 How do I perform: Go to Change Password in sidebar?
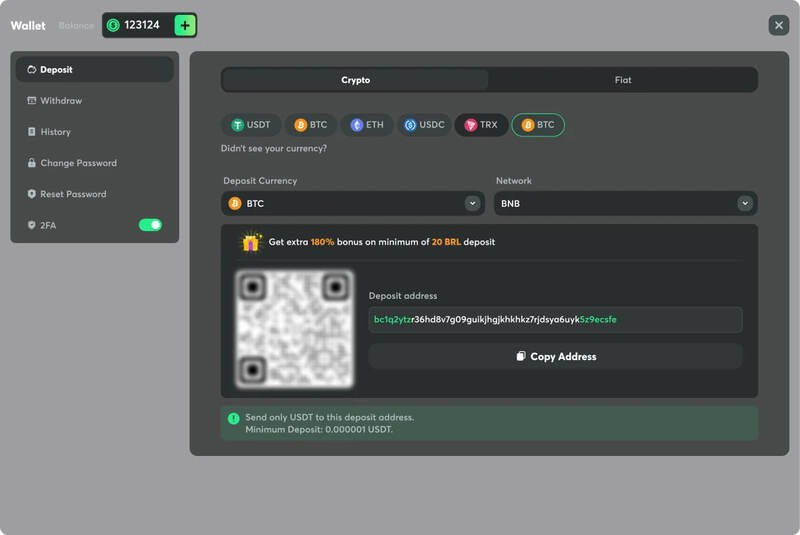78,163
